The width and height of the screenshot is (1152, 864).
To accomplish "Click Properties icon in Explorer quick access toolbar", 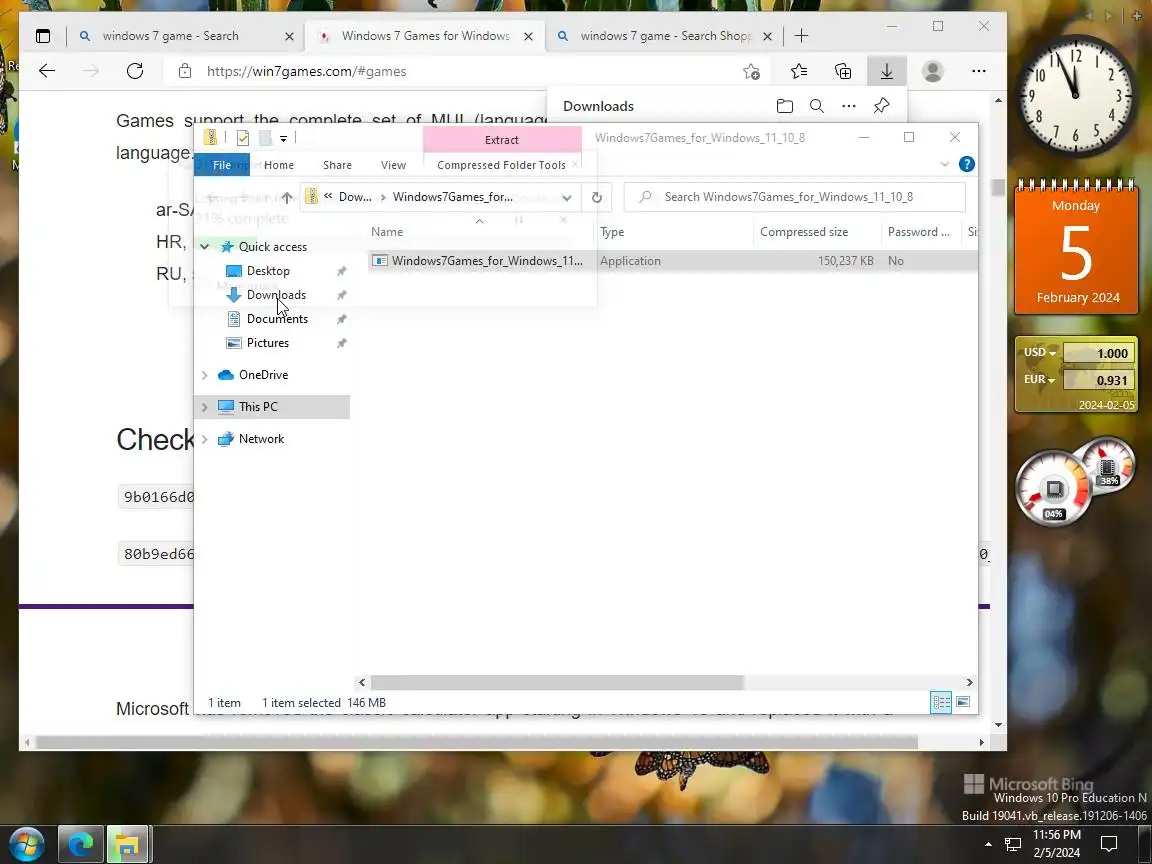I will click(x=243, y=137).
